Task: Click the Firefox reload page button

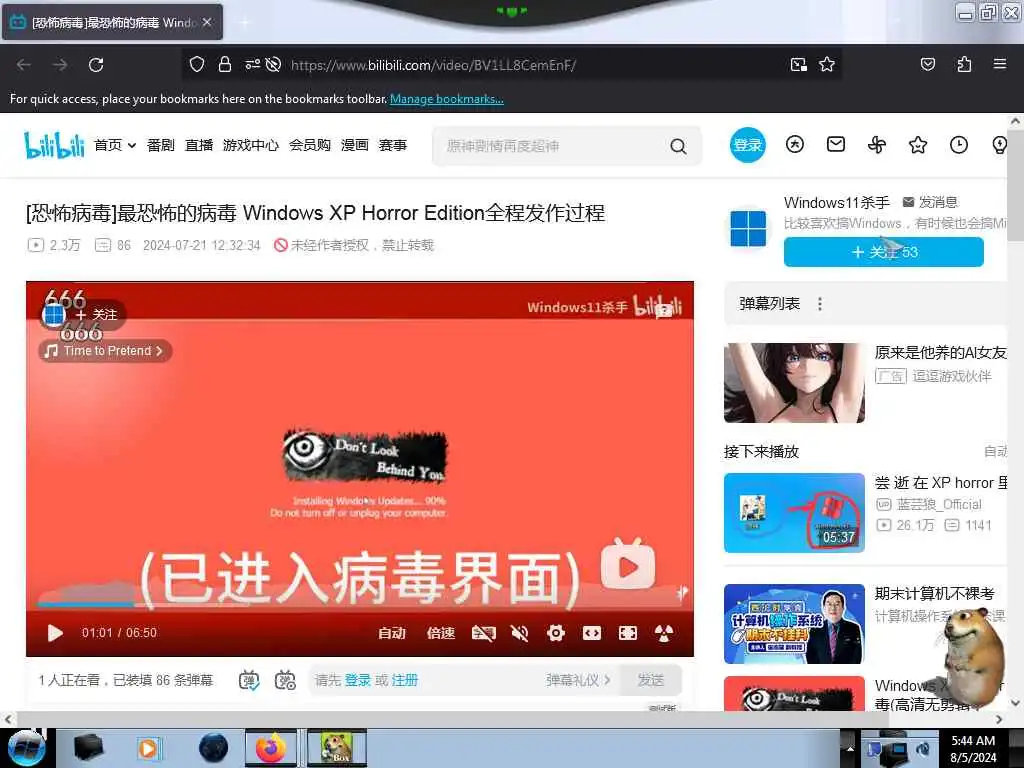Action: click(96, 65)
